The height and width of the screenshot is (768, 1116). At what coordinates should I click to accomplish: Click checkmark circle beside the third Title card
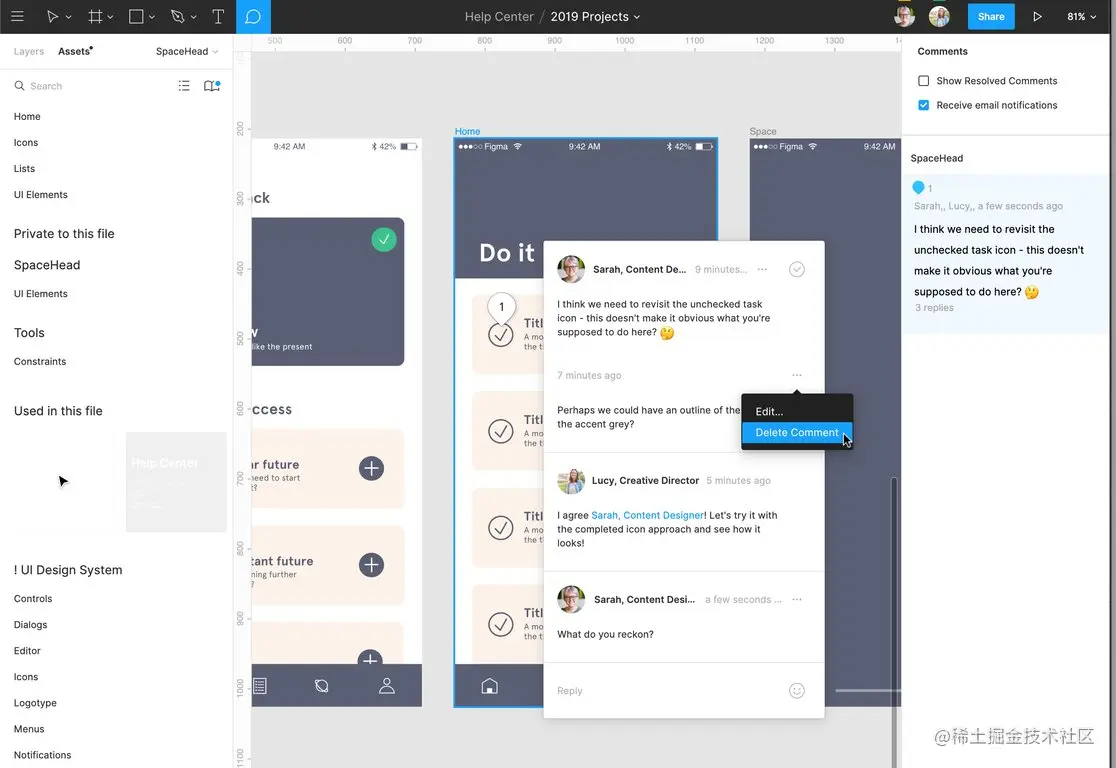pyautogui.click(x=500, y=527)
